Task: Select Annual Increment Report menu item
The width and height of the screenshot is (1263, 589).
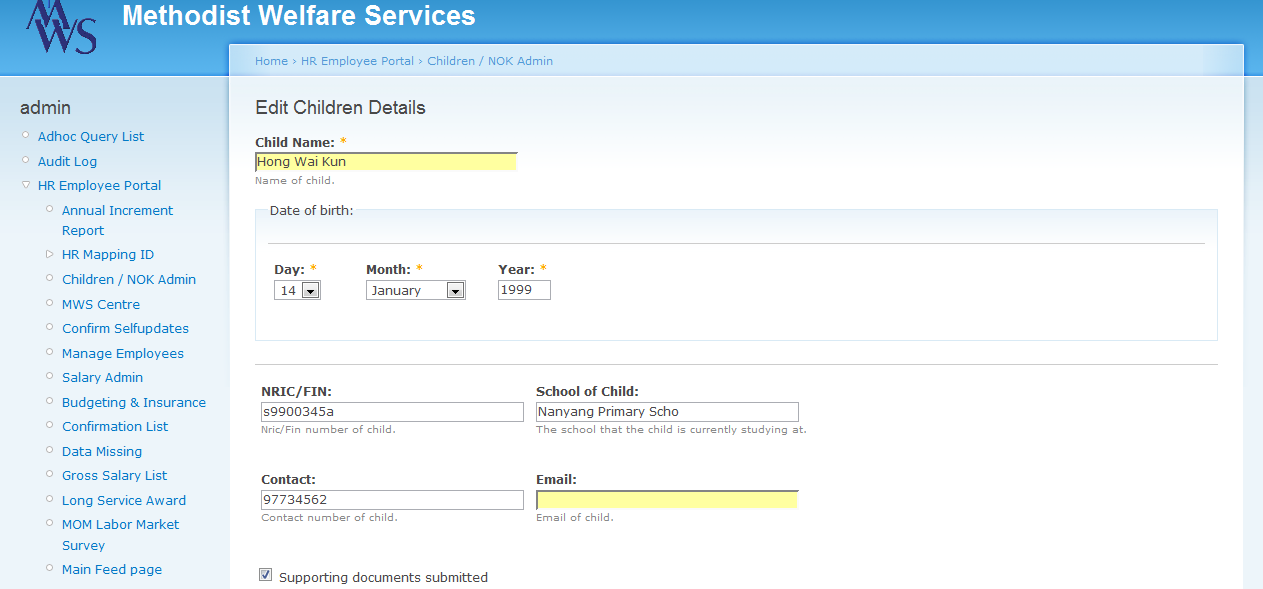Action: coord(117,220)
